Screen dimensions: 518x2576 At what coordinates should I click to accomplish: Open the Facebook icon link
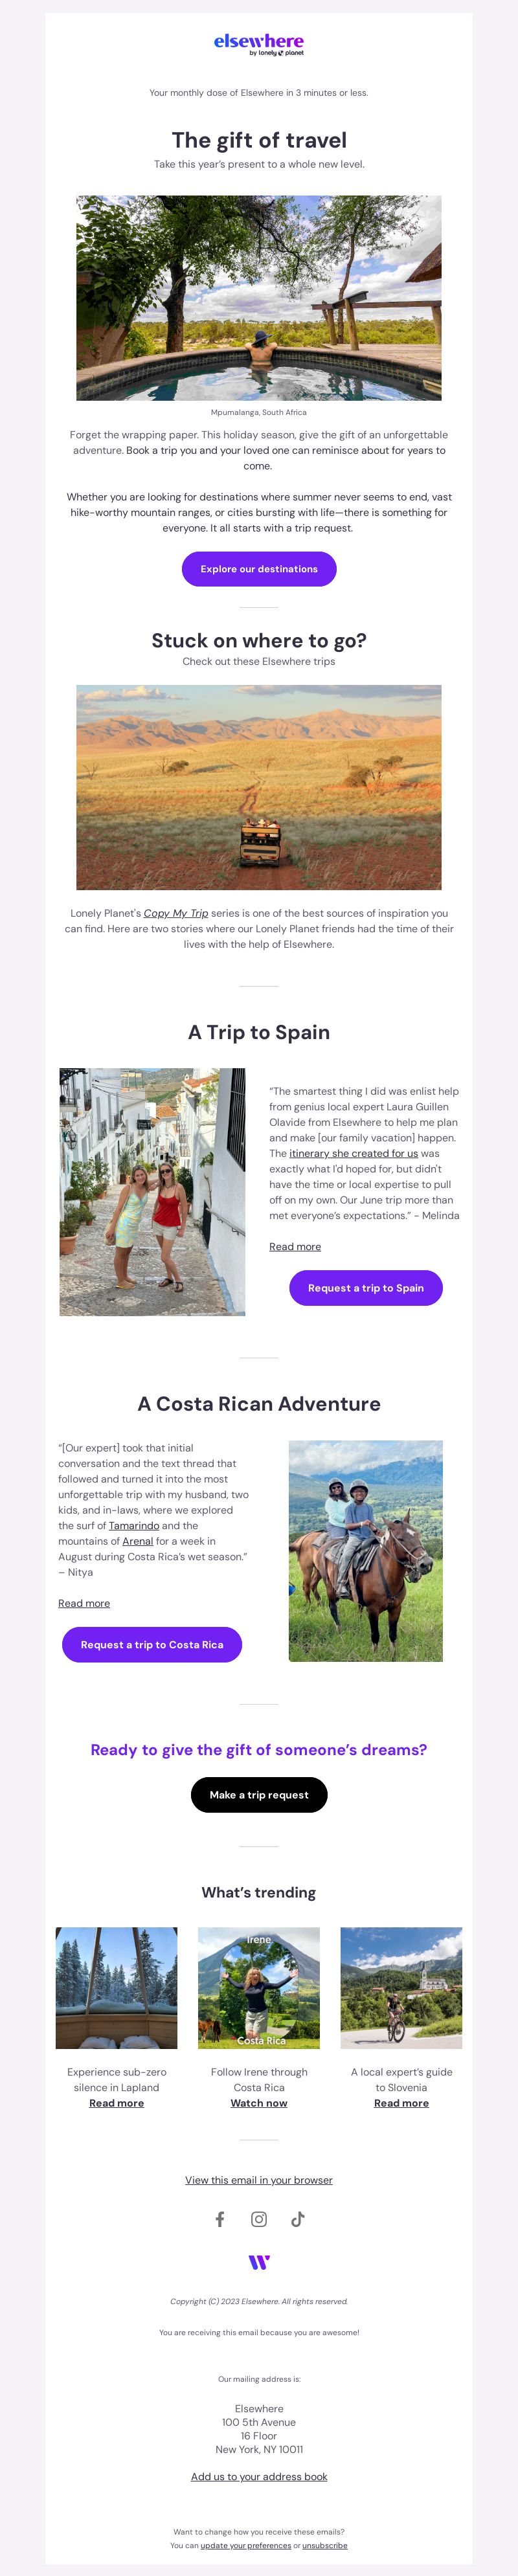pos(220,2219)
